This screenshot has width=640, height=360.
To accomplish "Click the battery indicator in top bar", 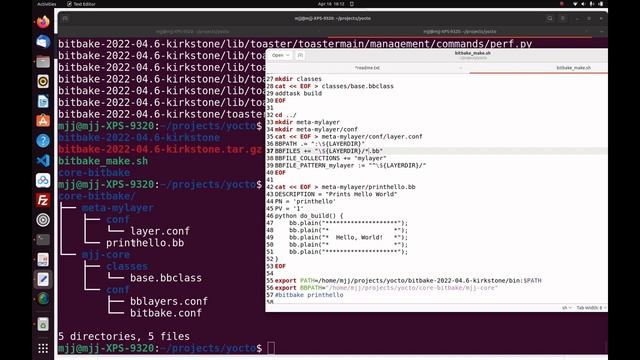I will [601, 4].
